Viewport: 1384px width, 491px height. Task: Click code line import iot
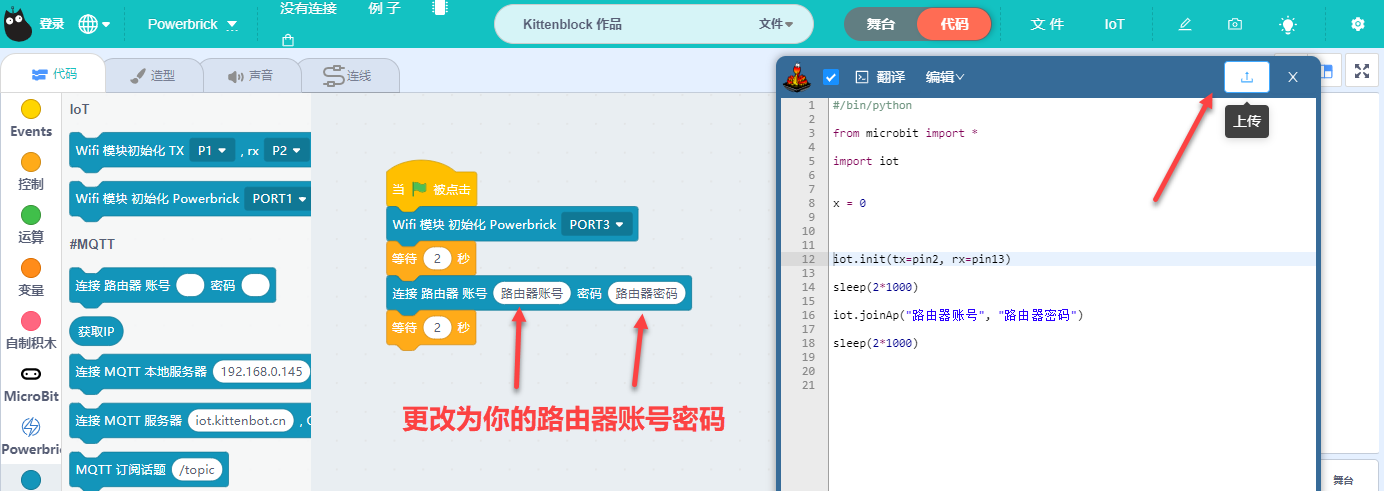tap(866, 161)
